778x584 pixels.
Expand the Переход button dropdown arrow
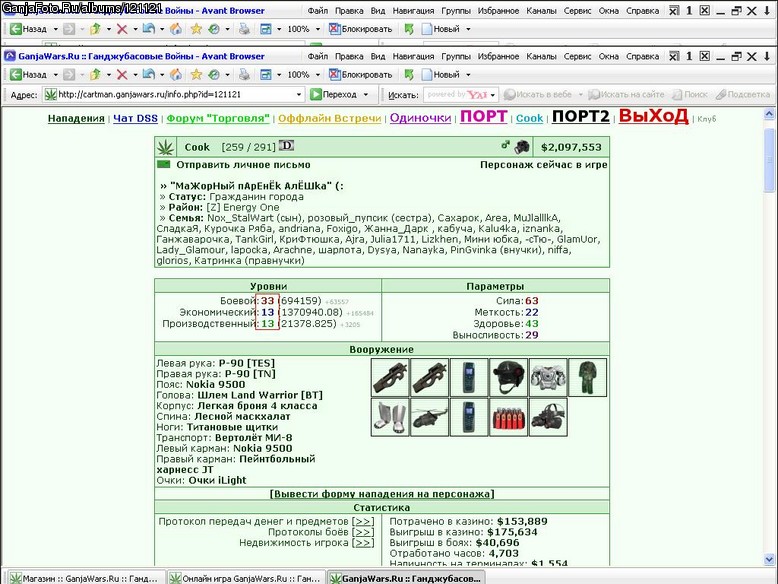pos(366,94)
